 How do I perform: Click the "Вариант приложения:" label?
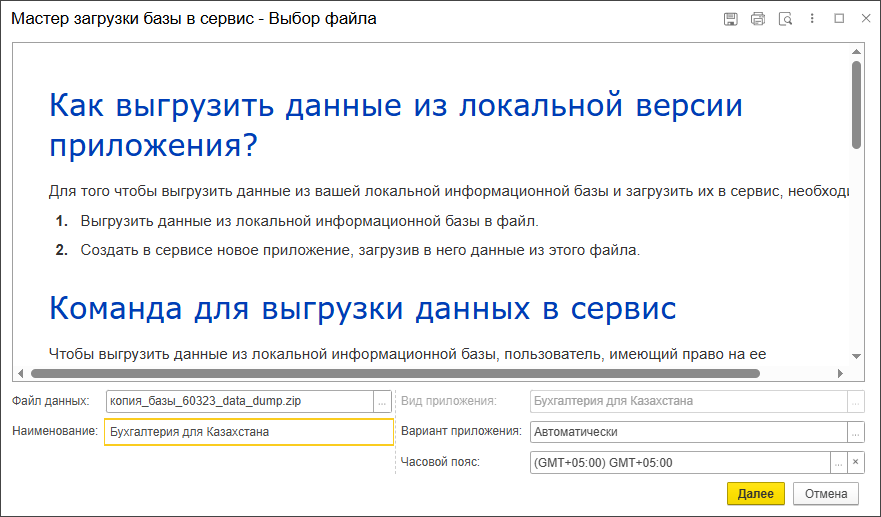[x=461, y=431]
